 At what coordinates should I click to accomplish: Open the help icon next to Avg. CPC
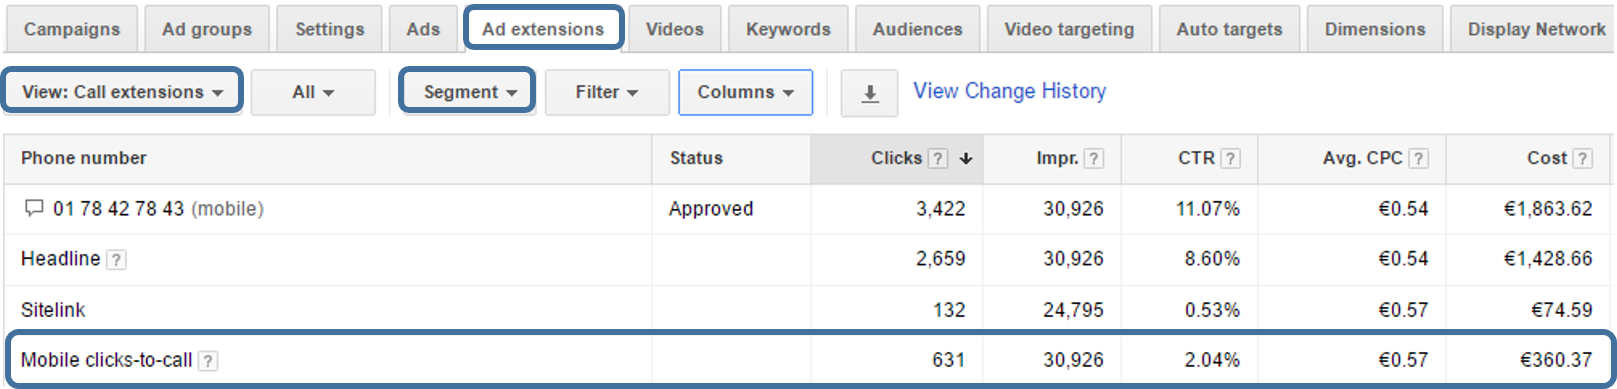(1419, 158)
